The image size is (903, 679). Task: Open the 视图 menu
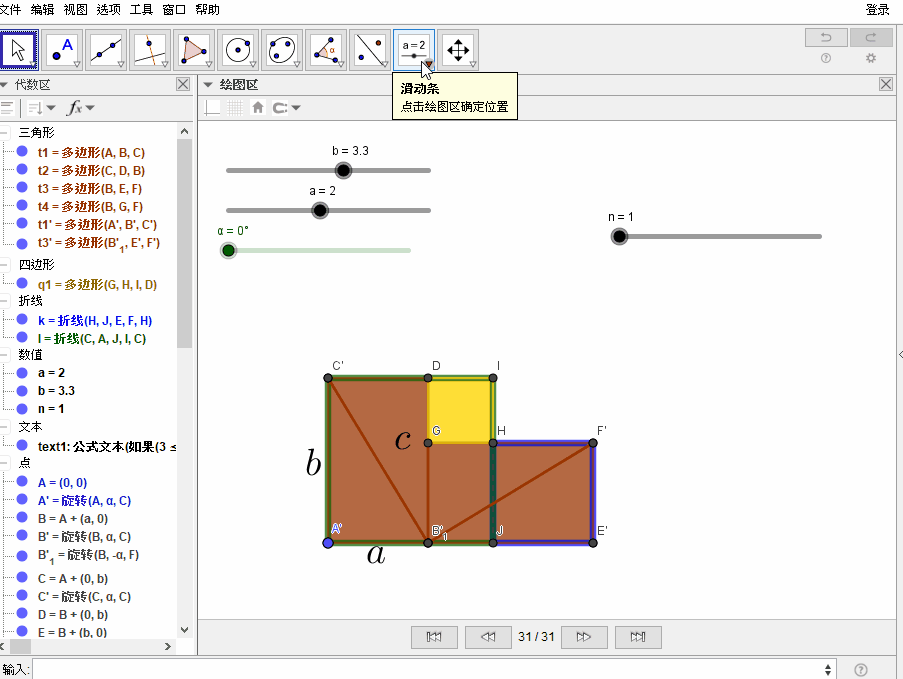75,9
